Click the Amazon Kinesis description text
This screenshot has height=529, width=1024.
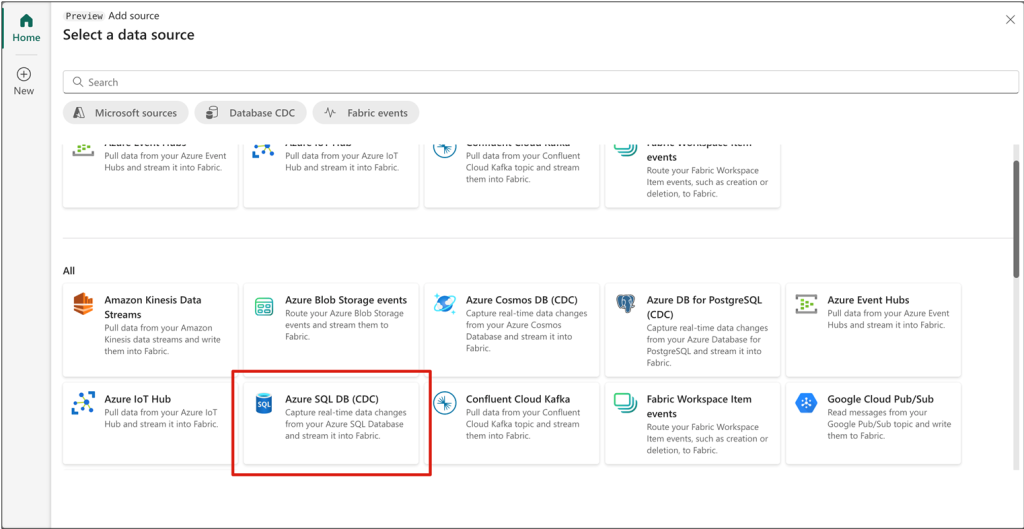(163, 340)
